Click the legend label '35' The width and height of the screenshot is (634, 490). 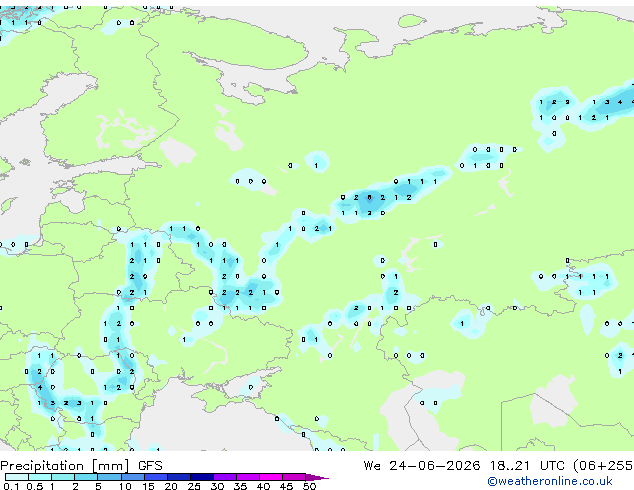click(240, 486)
